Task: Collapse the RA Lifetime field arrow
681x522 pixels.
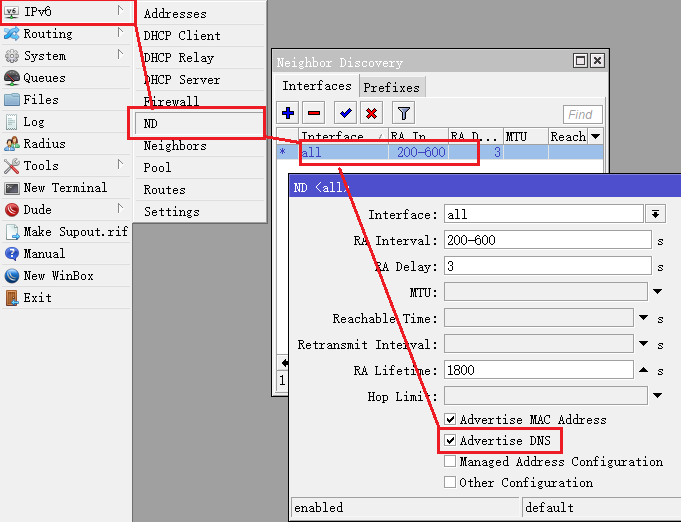Action: [643, 370]
